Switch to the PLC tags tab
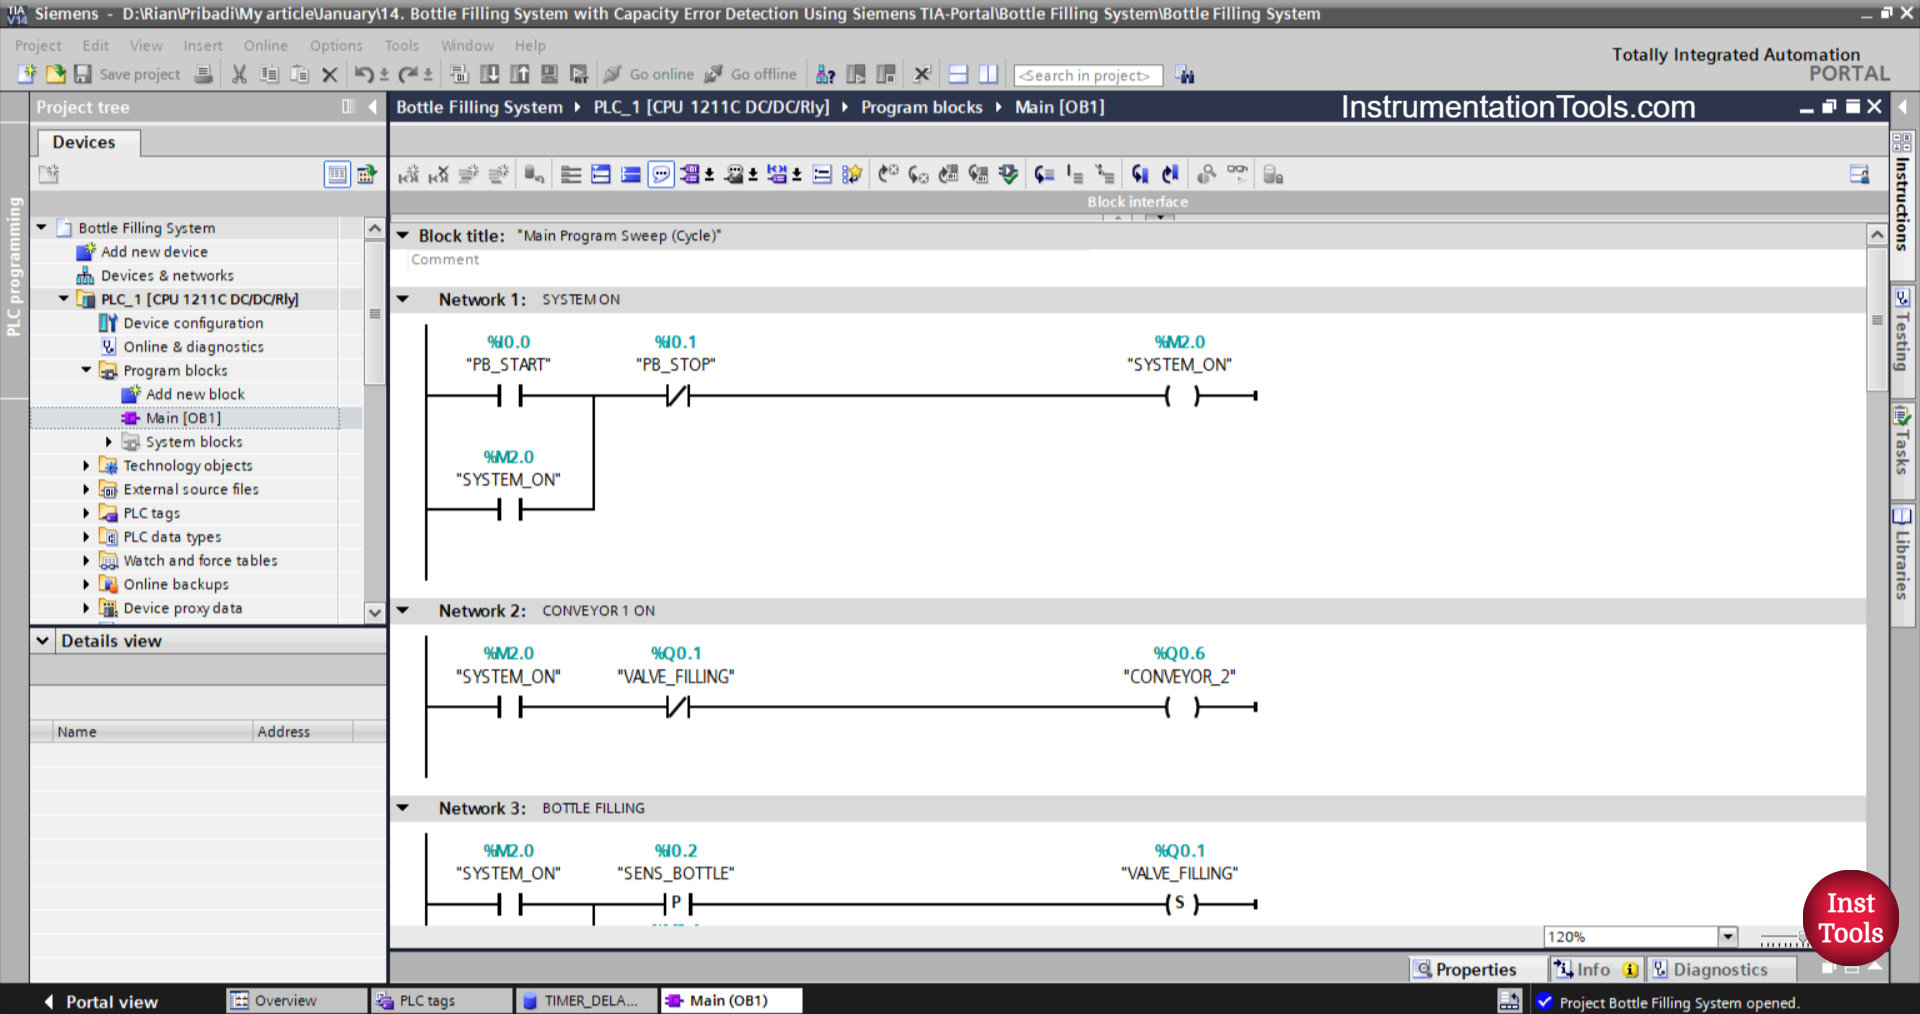 427,1000
